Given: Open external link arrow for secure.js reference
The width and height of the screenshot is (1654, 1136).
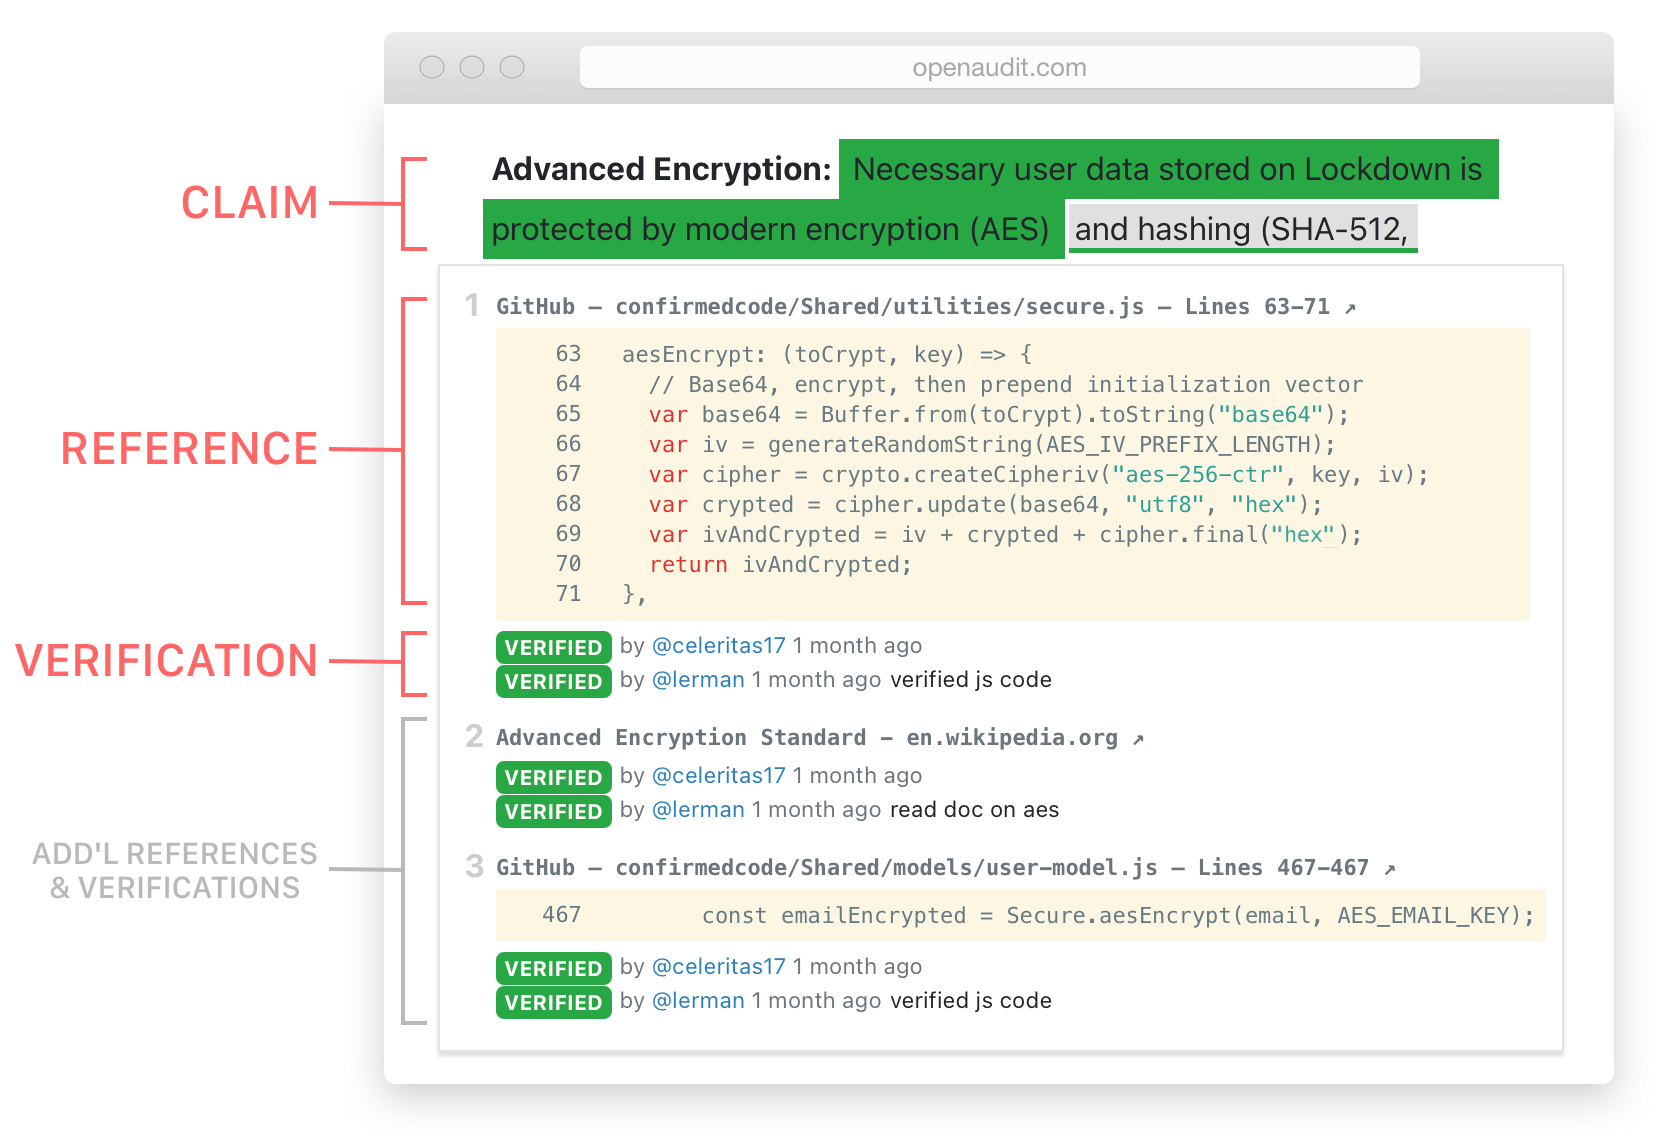Looking at the screenshot, I should [x=1350, y=308].
